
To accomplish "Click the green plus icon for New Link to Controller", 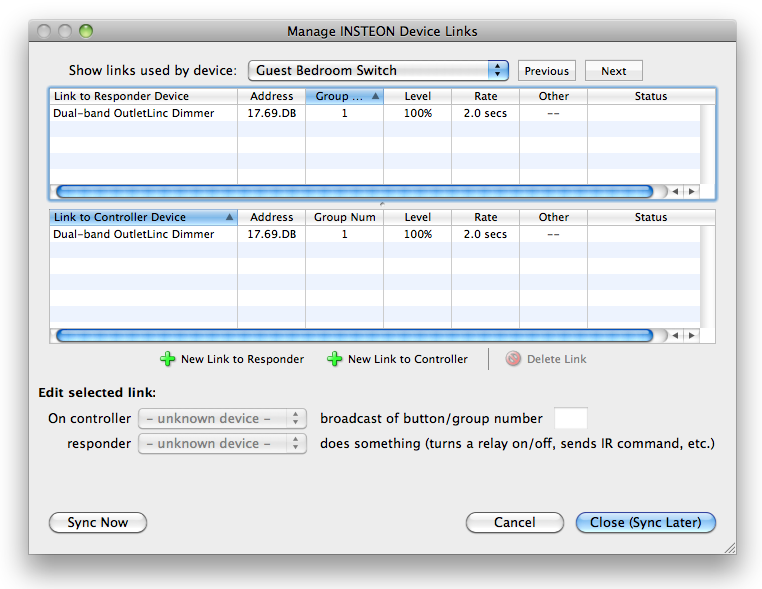I will point(334,359).
